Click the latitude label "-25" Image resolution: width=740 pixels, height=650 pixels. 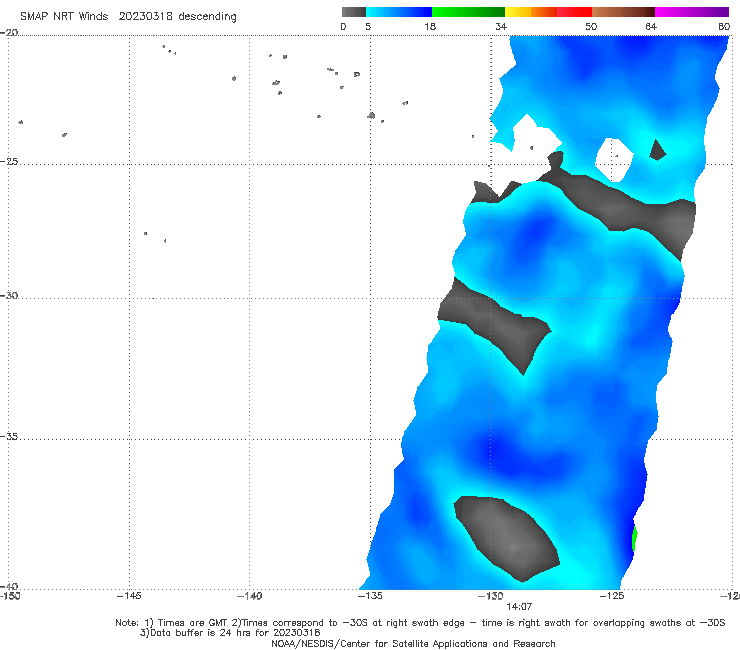9,161
